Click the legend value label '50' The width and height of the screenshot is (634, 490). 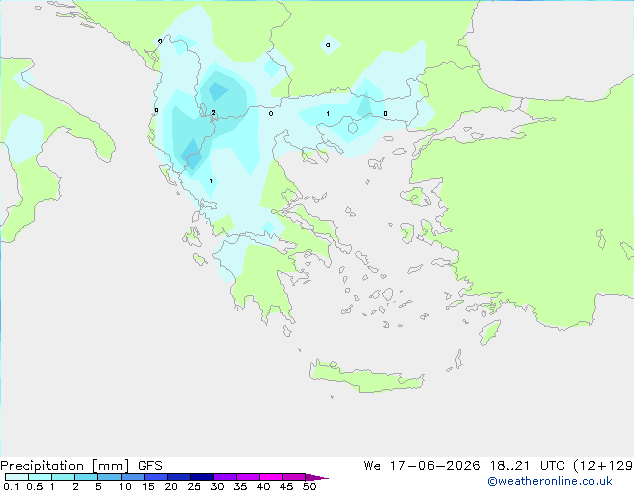point(310,486)
